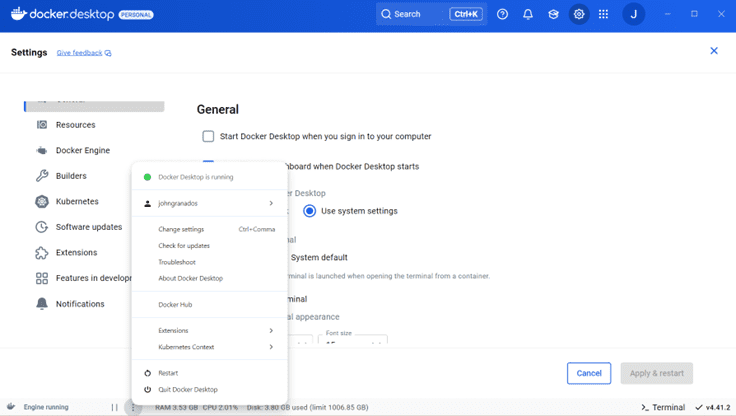Click the feedback icon next to Give feedback
Viewport: 736px width, 416px height.
(108, 53)
